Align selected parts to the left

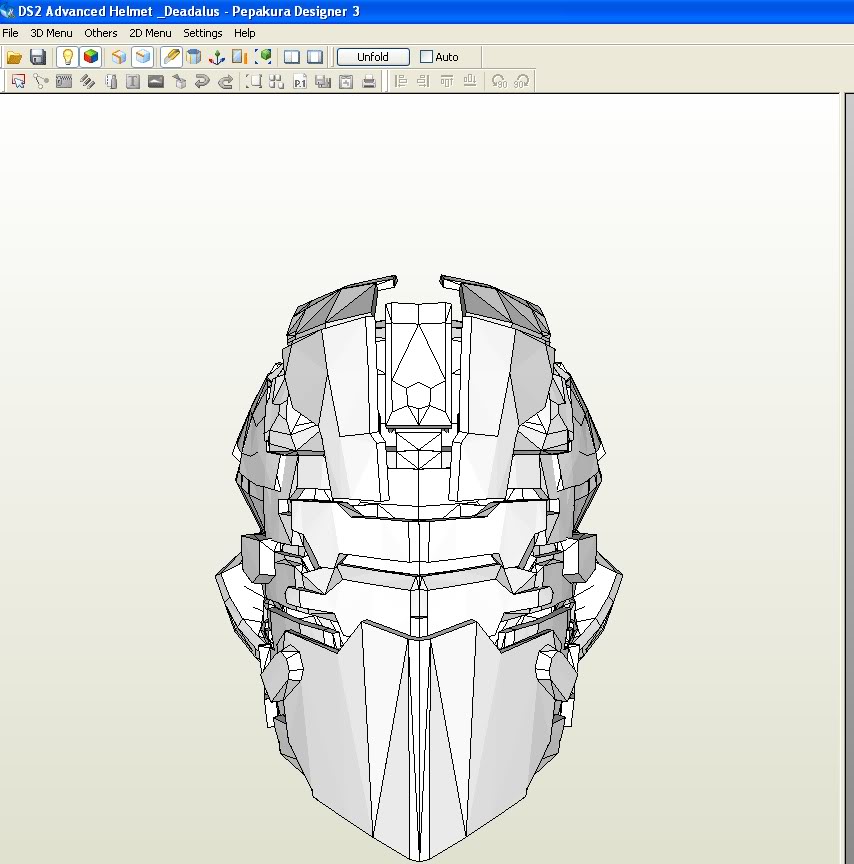tap(401, 82)
